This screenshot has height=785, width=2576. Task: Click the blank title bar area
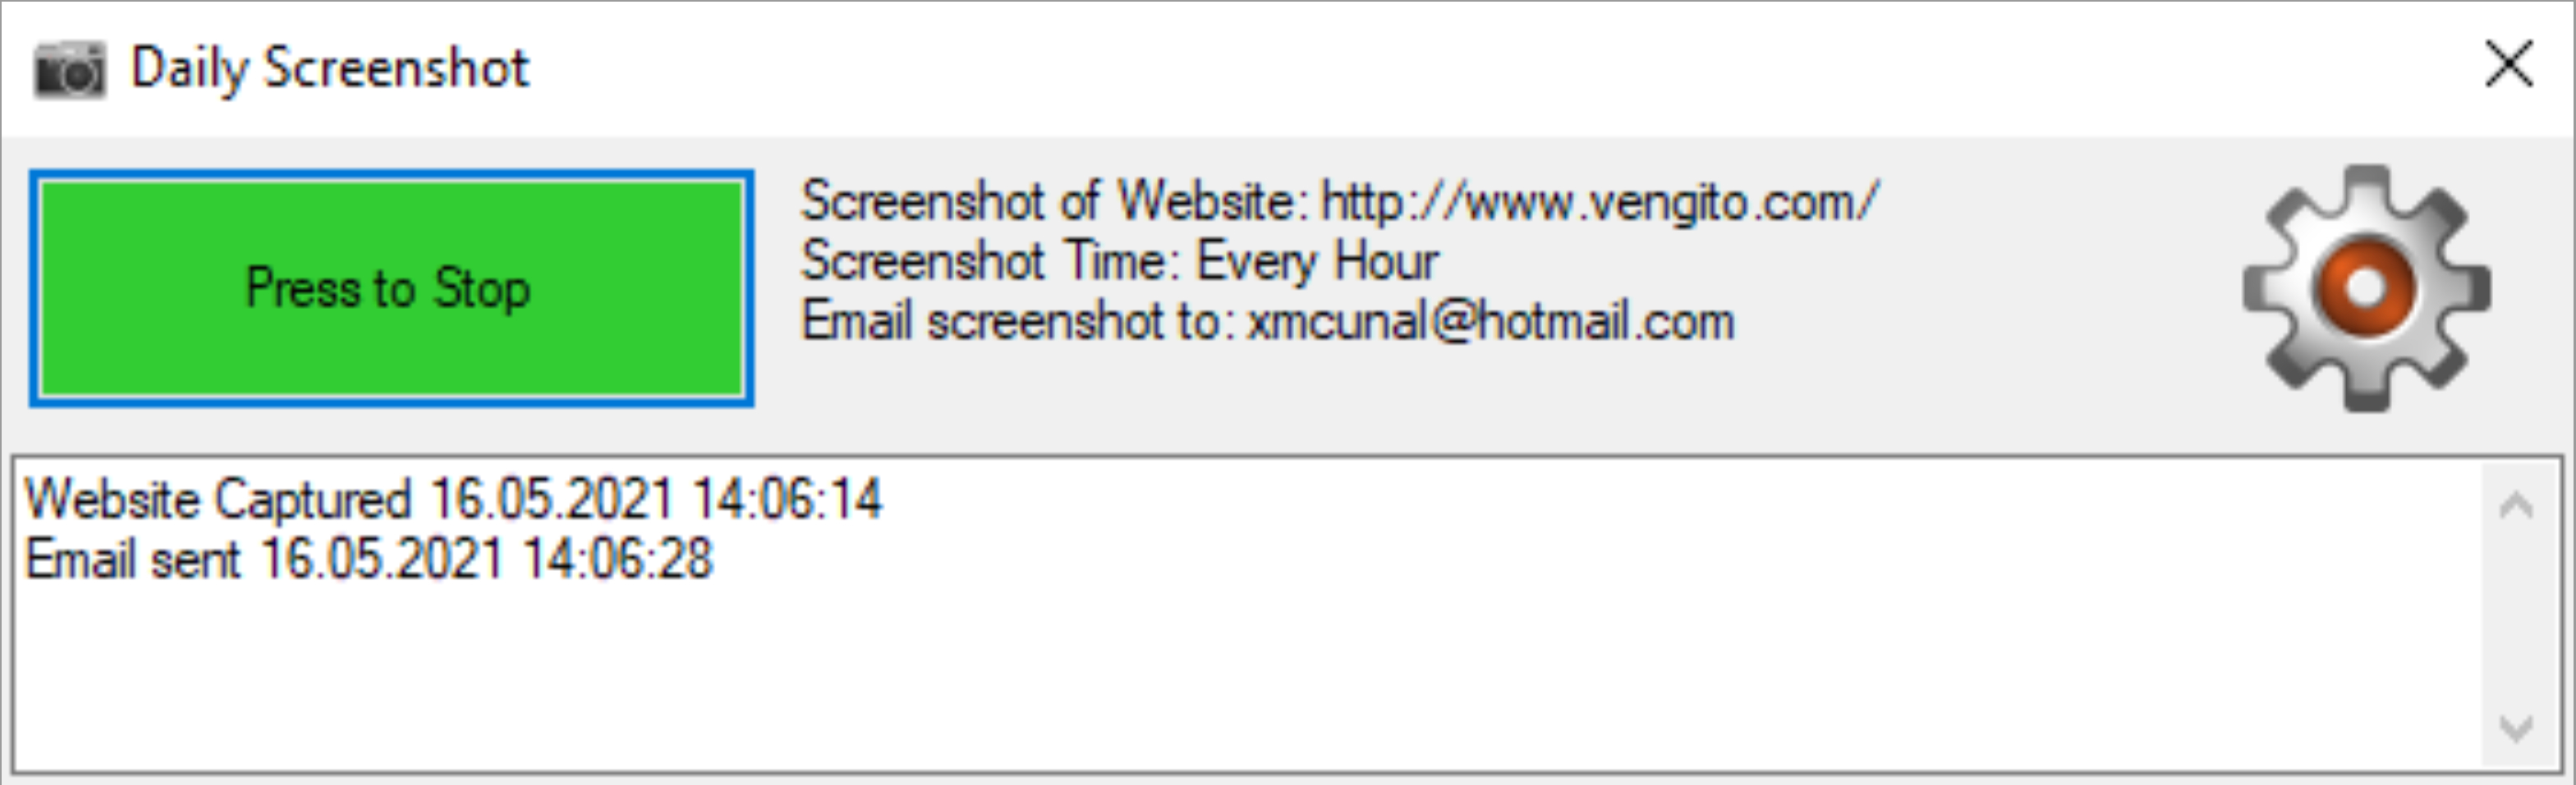1500,68
